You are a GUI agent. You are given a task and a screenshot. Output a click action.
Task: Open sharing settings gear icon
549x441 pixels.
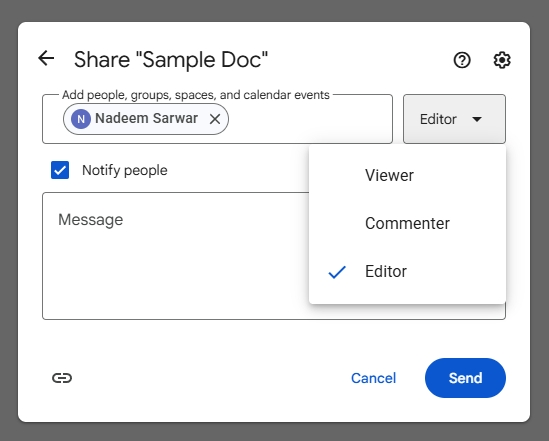pos(502,60)
